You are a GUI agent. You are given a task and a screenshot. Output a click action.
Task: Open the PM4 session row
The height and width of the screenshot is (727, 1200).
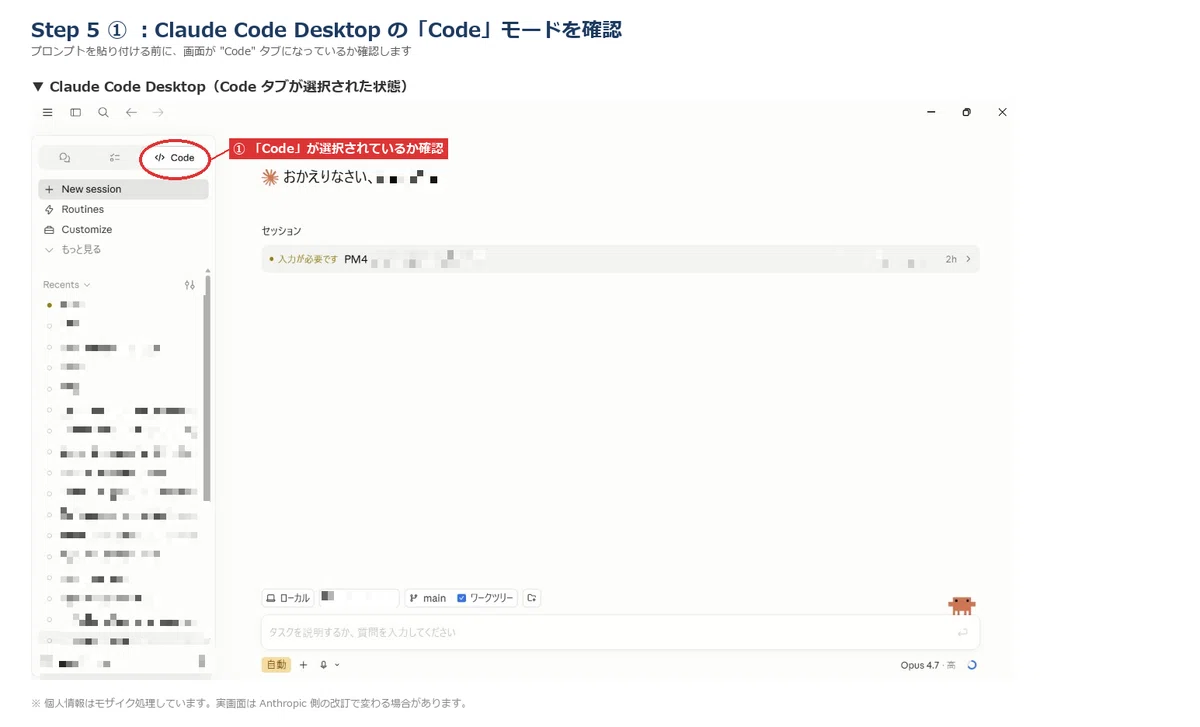pos(620,259)
